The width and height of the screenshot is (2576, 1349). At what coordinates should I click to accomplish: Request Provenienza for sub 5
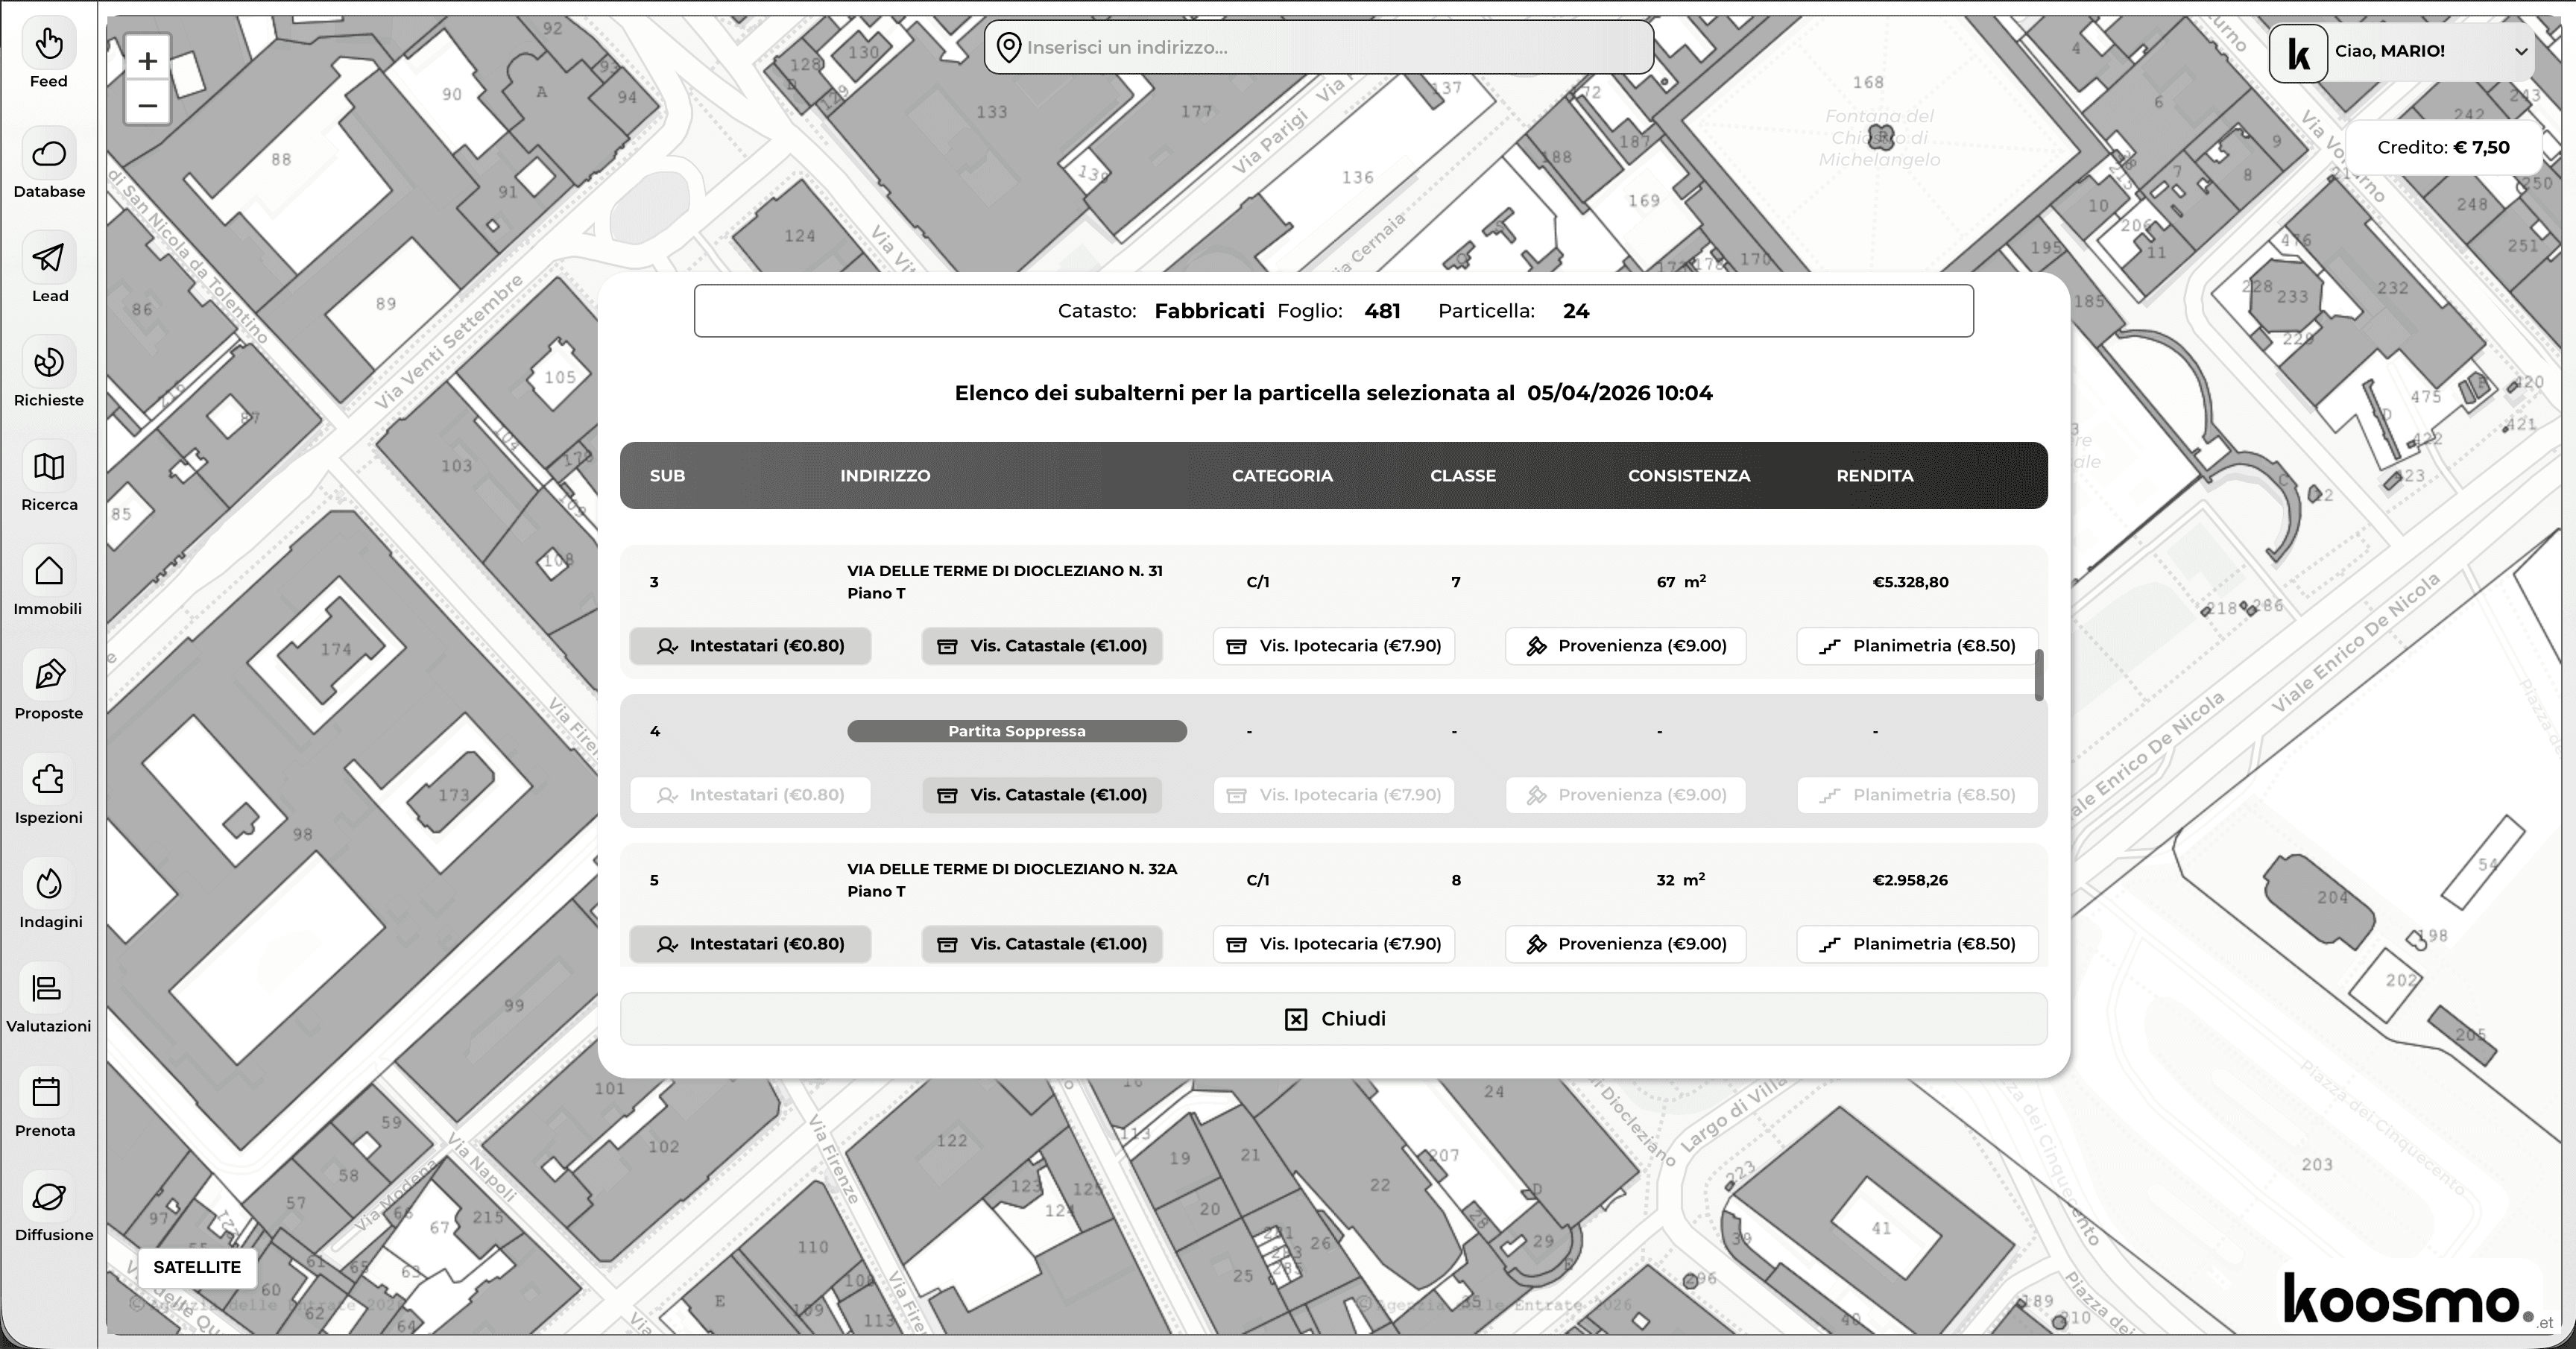click(1626, 944)
